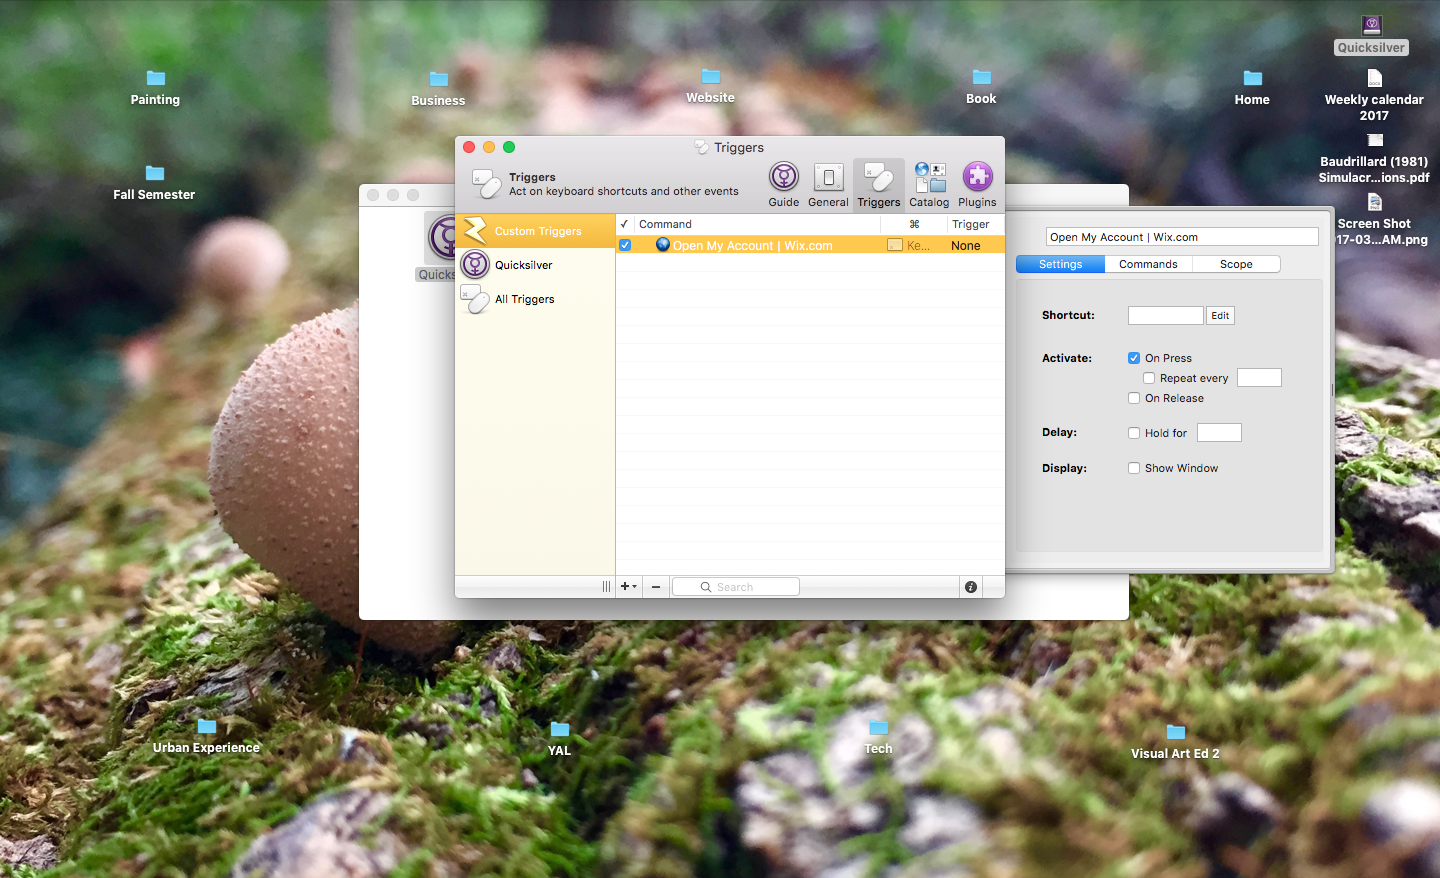Select Quicksilver triggers group in the sidebar
The height and width of the screenshot is (878, 1440).
pos(535,265)
